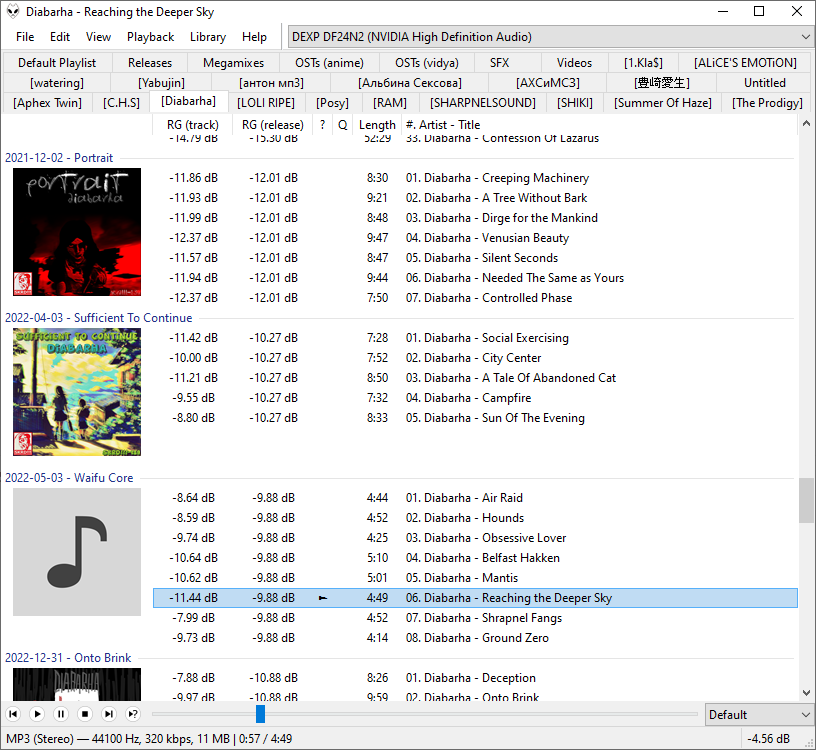816x750 pixels.
Task: Click the -4.56 dB volume indicator
Action: click(768, 739)
